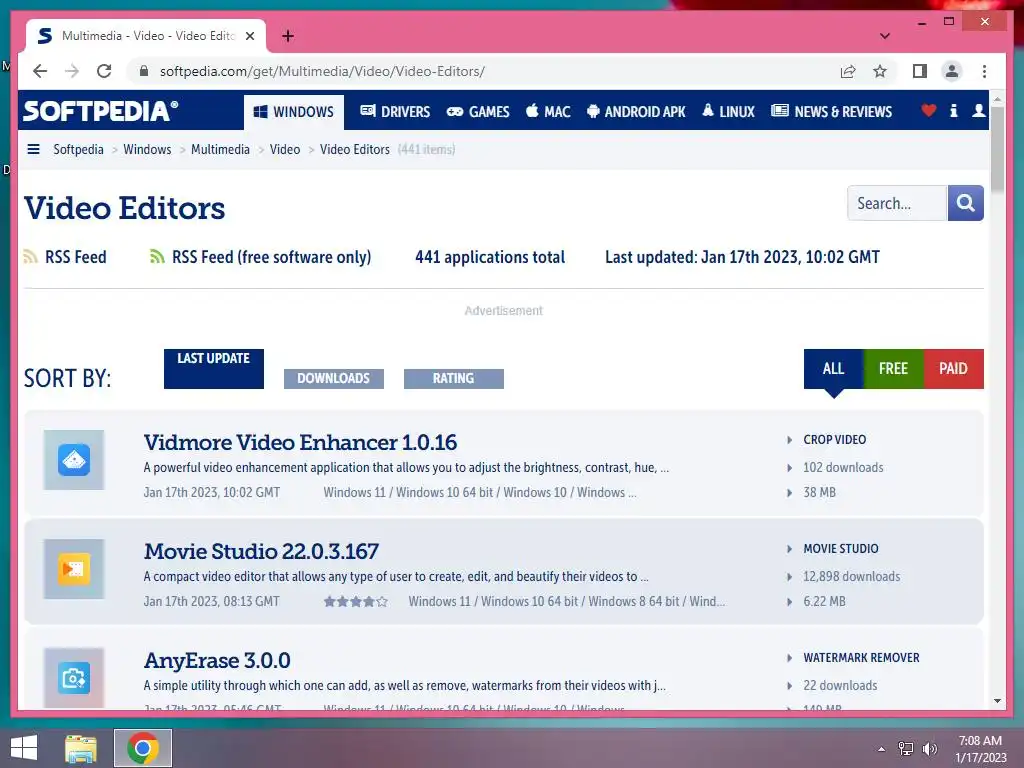
Task: Share this page icon
Action: 848,71
